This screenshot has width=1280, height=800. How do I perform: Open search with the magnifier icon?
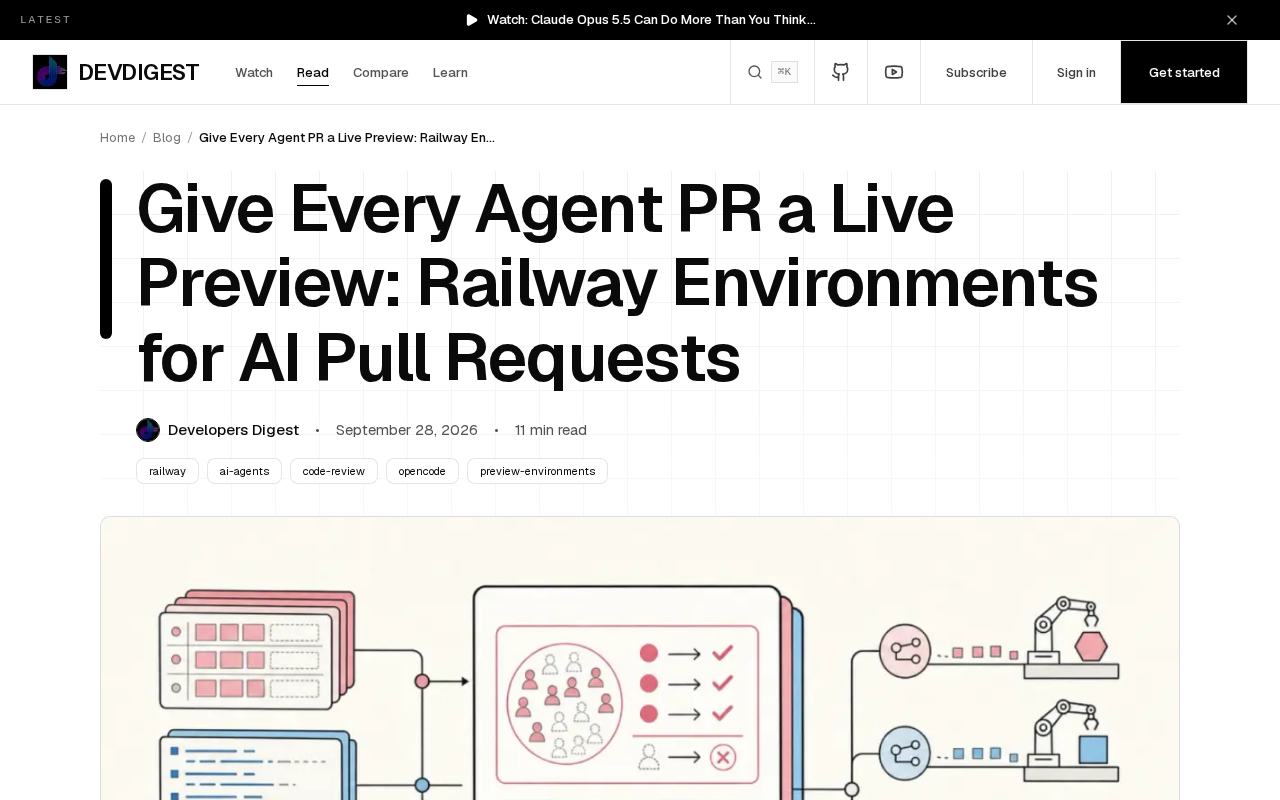[x=755, y=72]
